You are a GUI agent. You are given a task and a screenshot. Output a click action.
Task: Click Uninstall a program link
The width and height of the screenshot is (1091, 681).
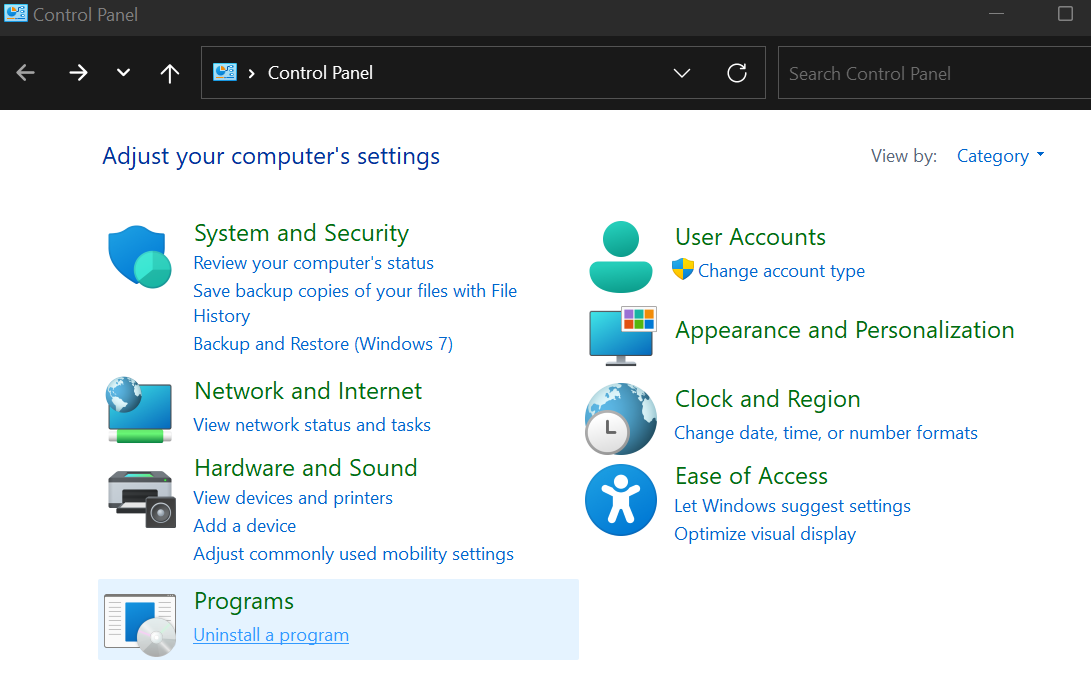(271, 635)
